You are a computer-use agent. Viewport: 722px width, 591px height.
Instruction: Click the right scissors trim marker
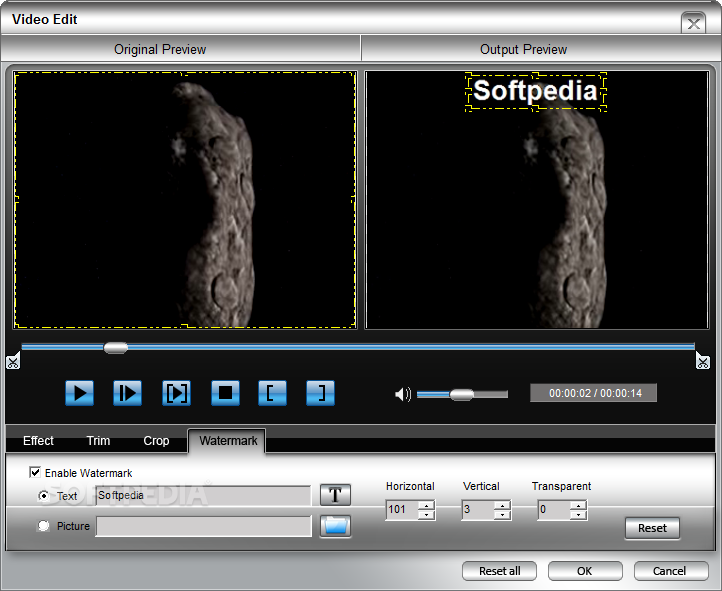click(703, 361)
